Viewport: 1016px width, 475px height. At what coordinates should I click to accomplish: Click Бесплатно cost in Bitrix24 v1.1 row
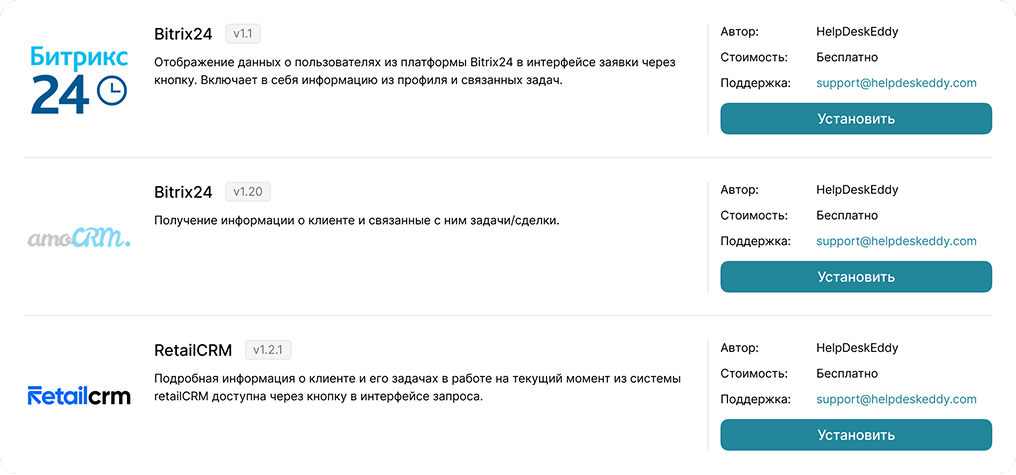point(847,57)
